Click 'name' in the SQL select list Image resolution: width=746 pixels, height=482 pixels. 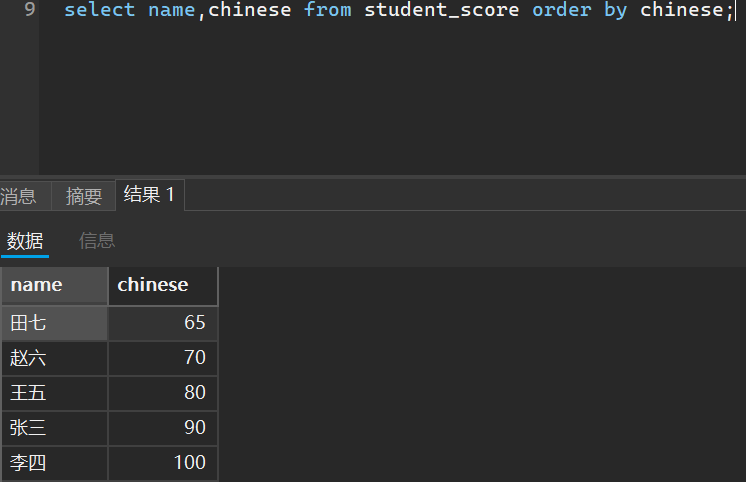(x=172, y=10)
